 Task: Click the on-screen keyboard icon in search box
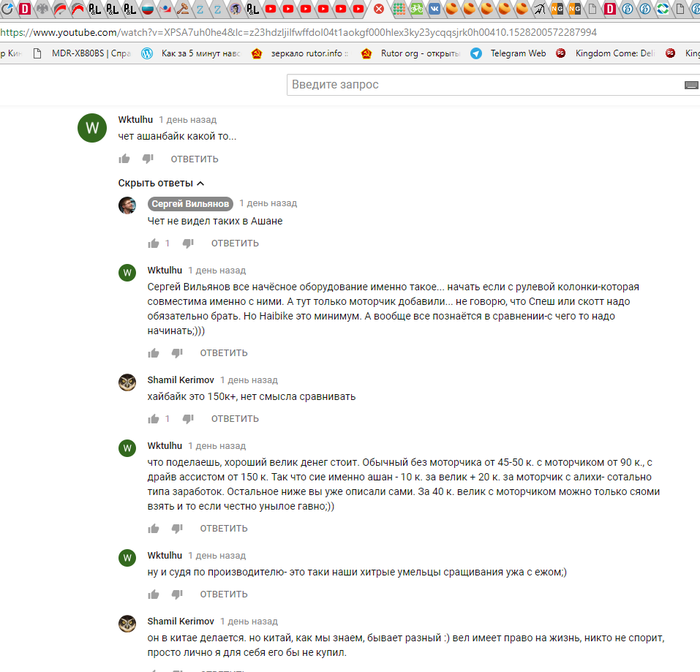point(691,85)
